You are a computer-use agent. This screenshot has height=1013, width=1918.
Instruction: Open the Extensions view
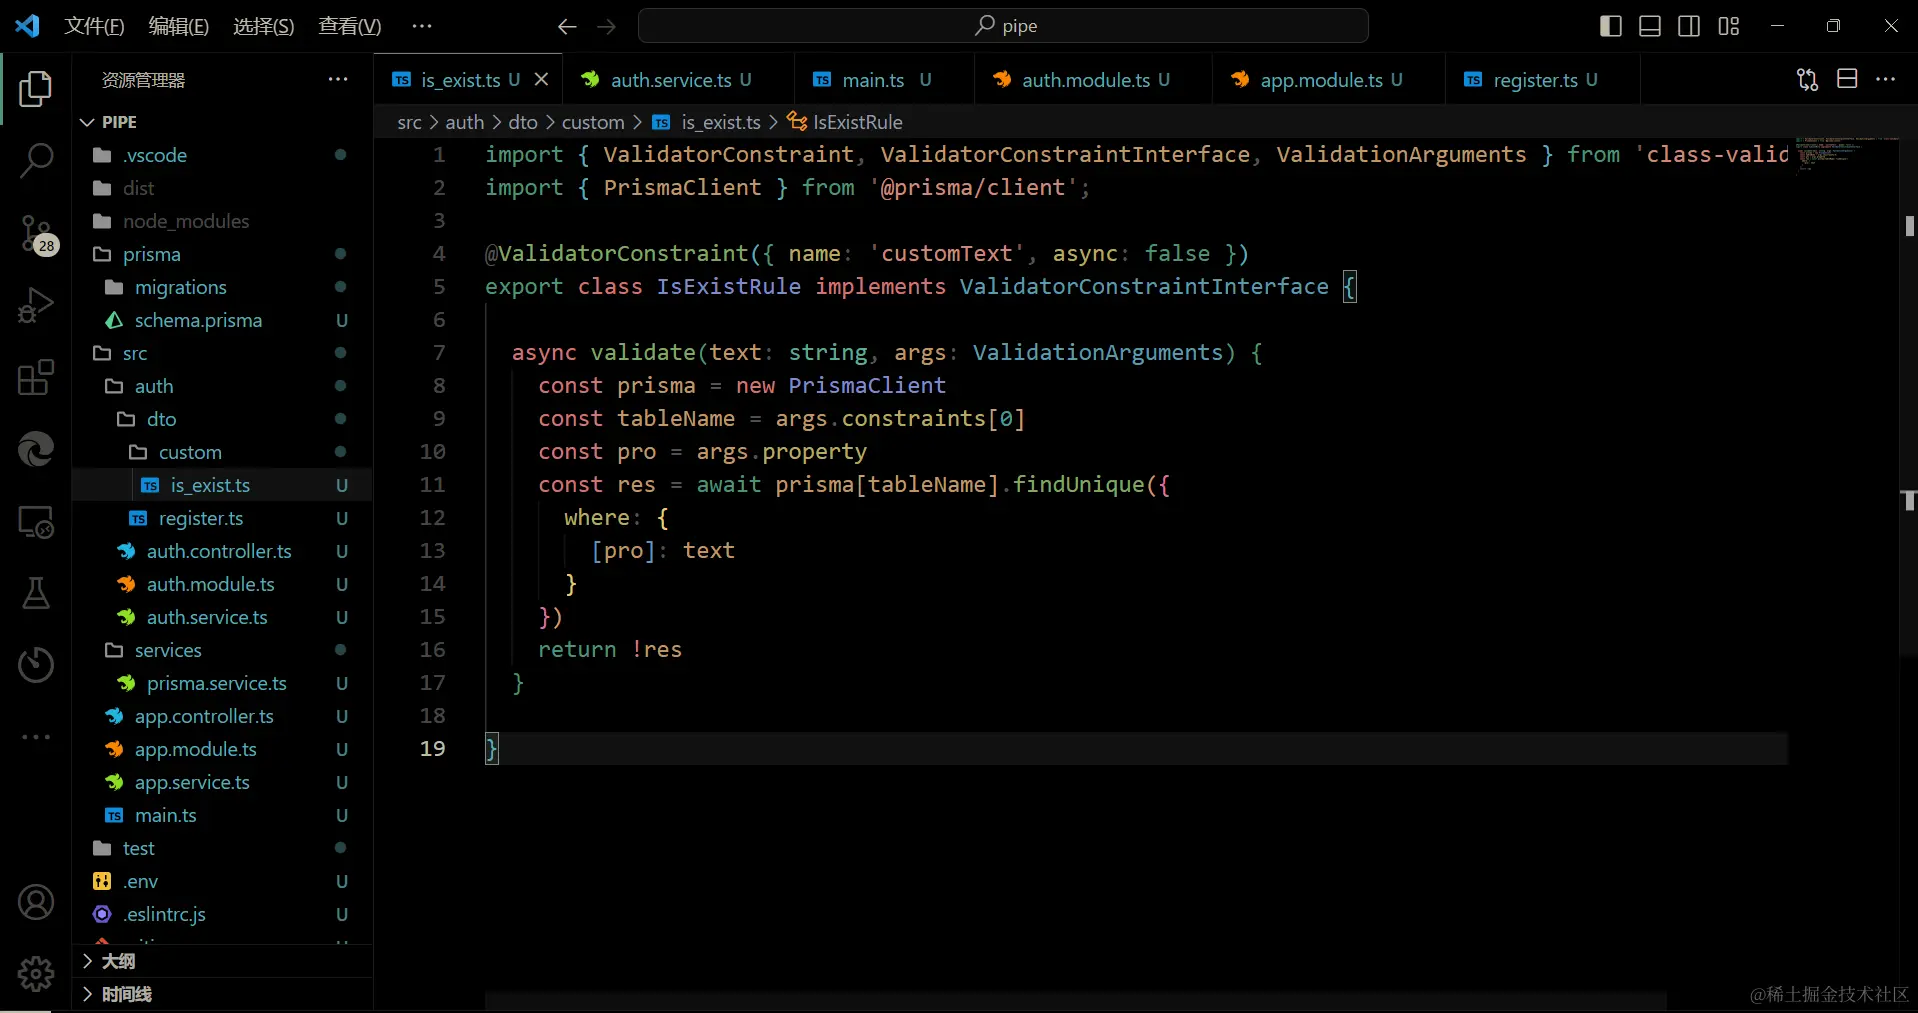point(36,377)
